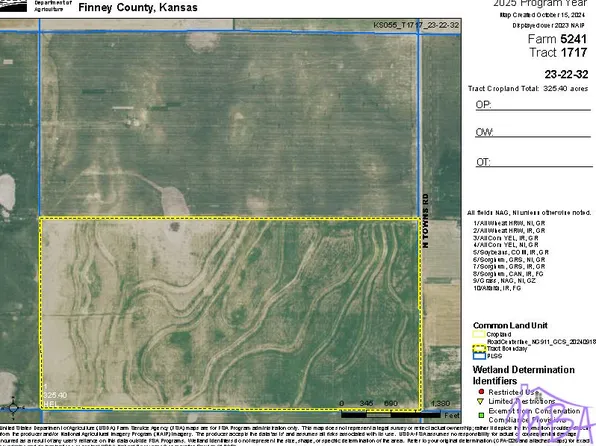Click the scale bar '690' label

(391, 403)
